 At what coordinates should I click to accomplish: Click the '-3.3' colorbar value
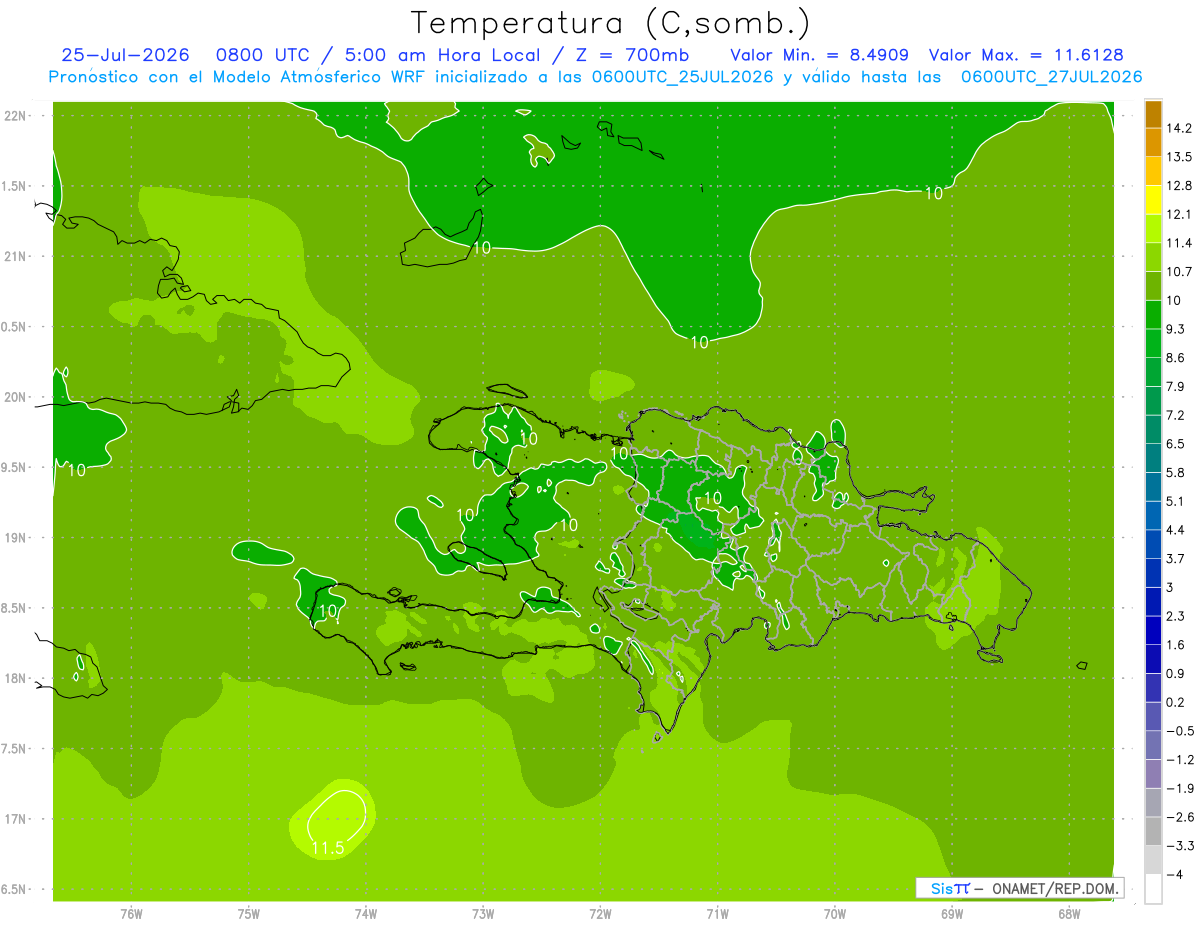pyautogui.click(x=1180, y=846)
